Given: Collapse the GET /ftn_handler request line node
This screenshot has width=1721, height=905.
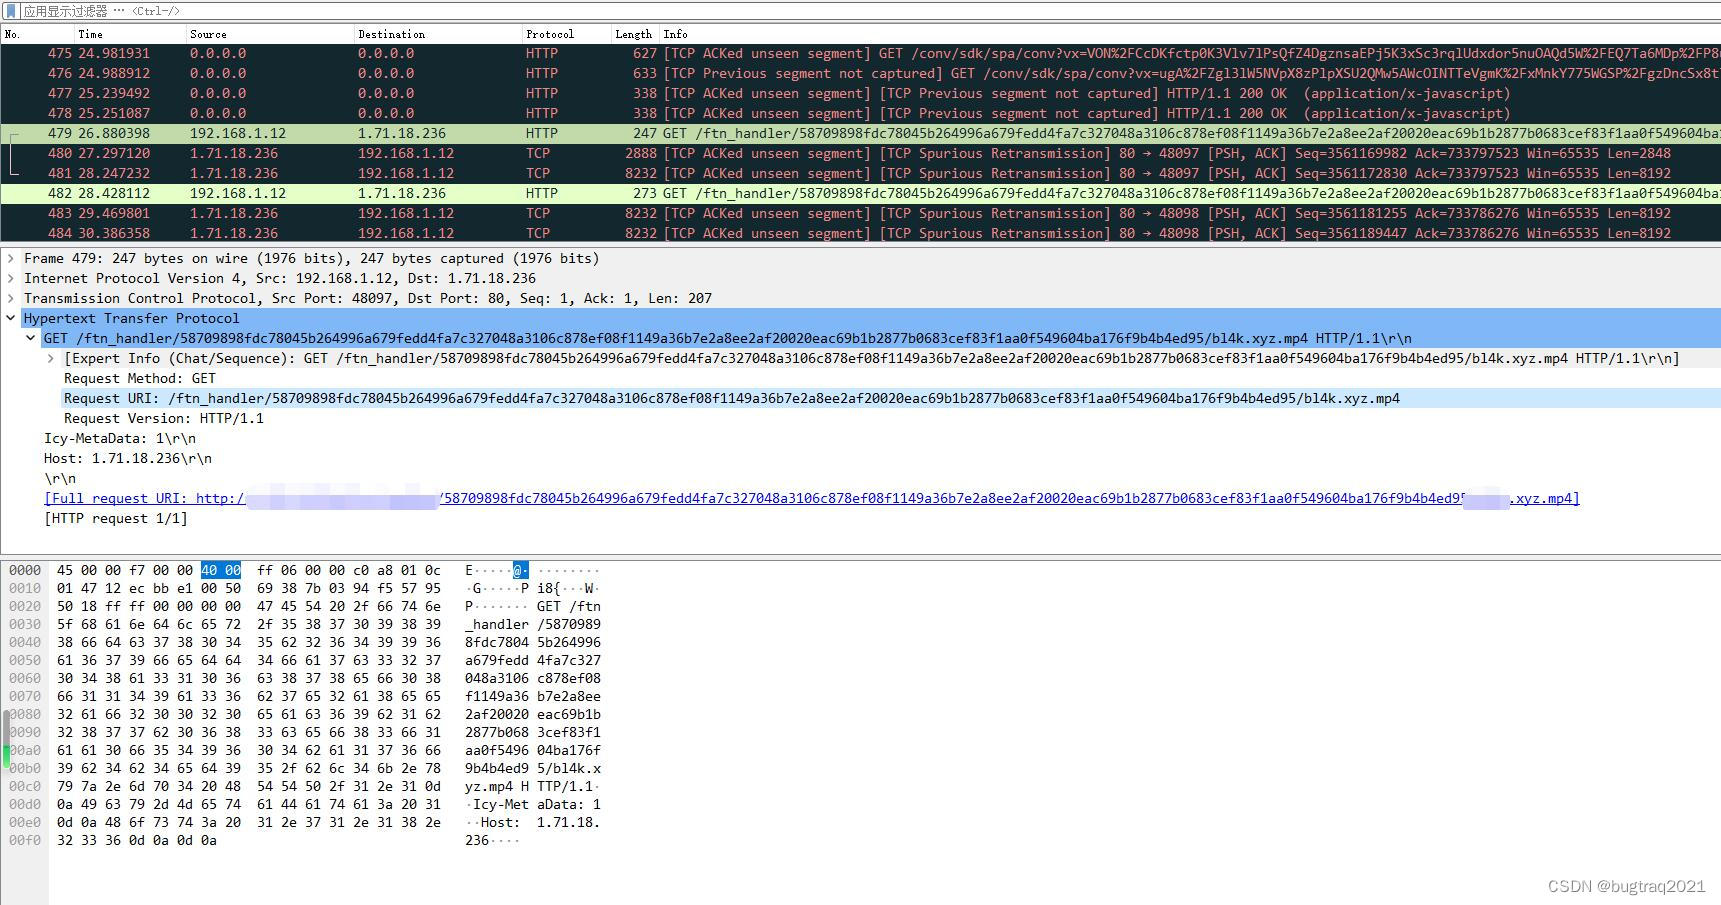Looking at the screenshot, I should point(31,338).
